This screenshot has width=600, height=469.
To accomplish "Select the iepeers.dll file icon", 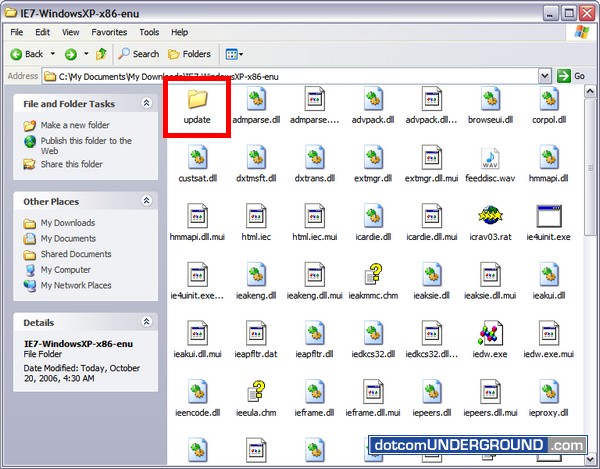I will click(x=432, y=392).
